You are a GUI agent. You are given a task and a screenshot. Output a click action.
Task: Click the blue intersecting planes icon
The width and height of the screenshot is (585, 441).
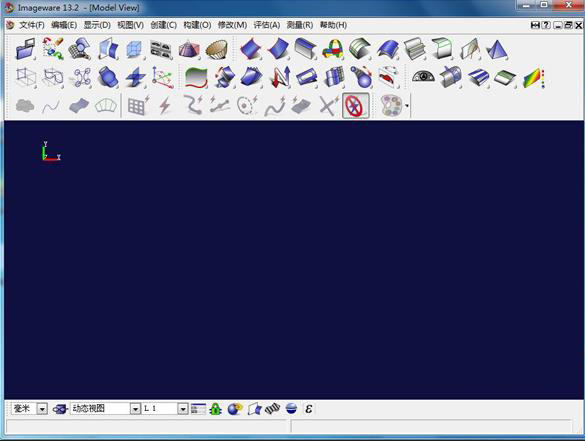(x=135, y=77)
